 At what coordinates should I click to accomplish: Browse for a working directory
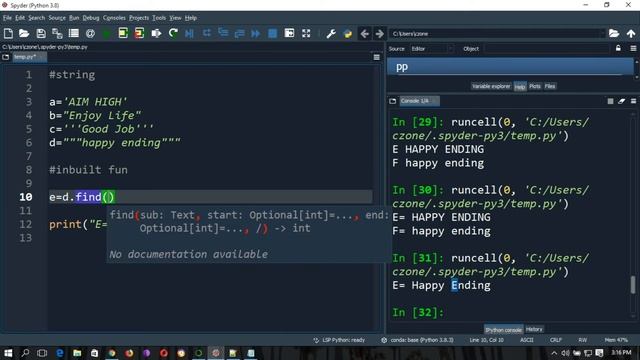click(614, 33)
